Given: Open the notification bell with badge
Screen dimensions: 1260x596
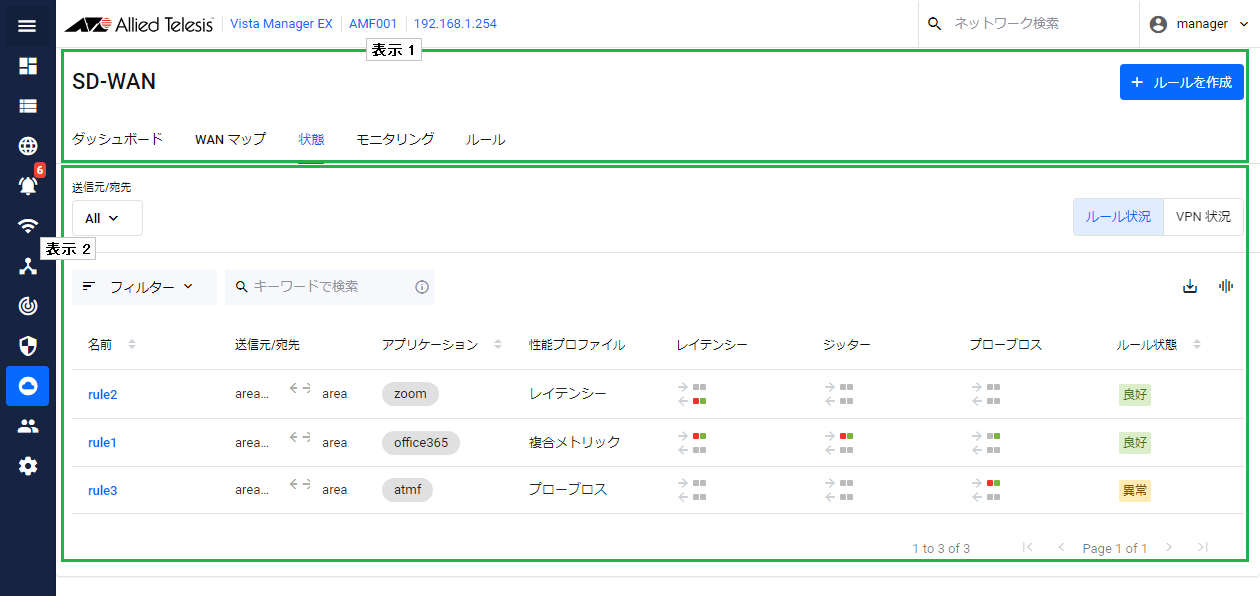Looking at the screenshot, I should (27, 186).
